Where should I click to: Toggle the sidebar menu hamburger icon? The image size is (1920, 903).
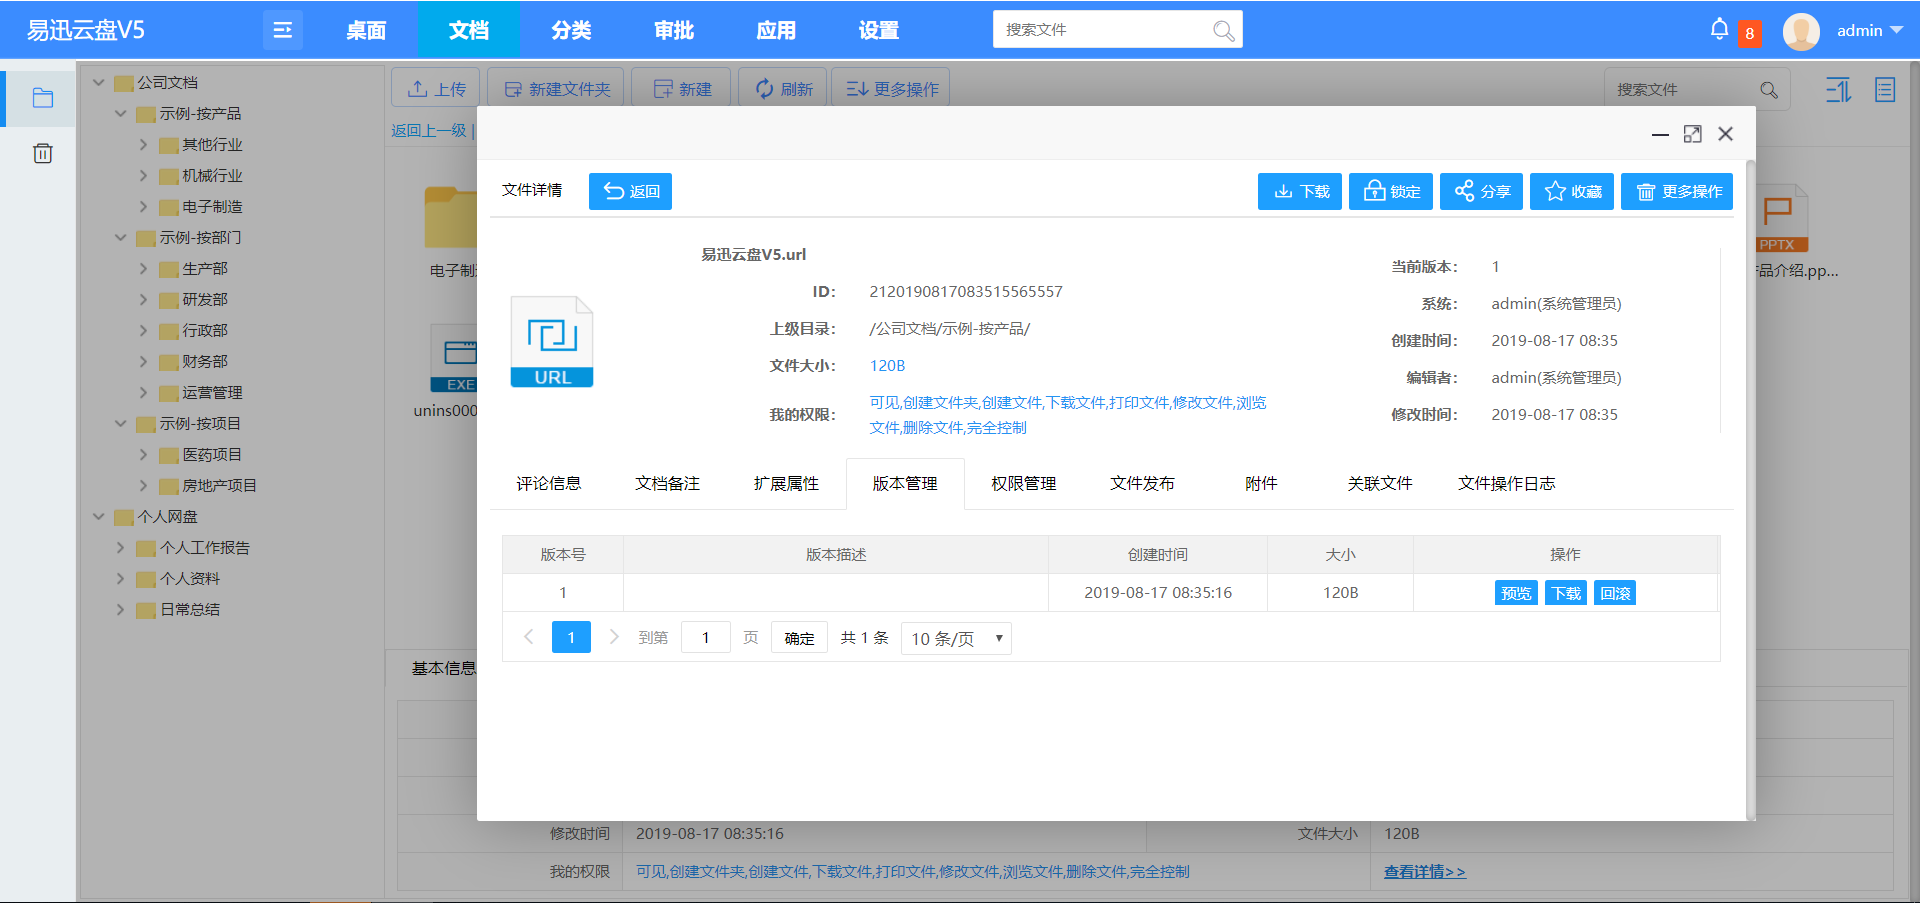pyautogui.click(x=282, y=30)
